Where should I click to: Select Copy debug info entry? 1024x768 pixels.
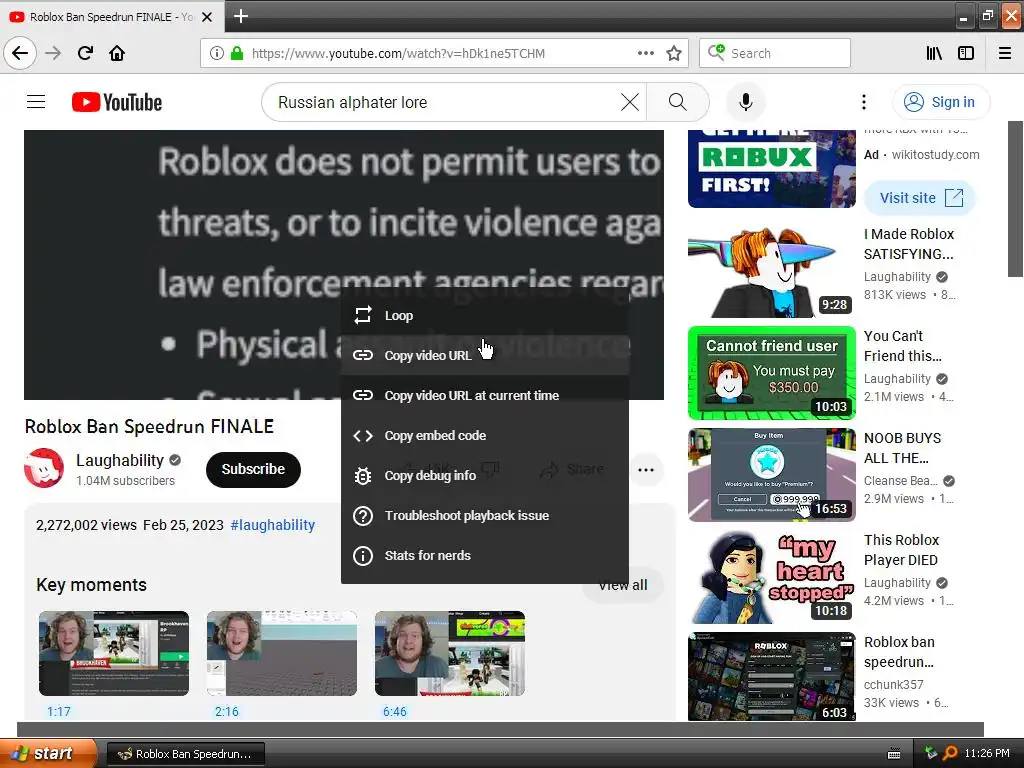(485, 475)
